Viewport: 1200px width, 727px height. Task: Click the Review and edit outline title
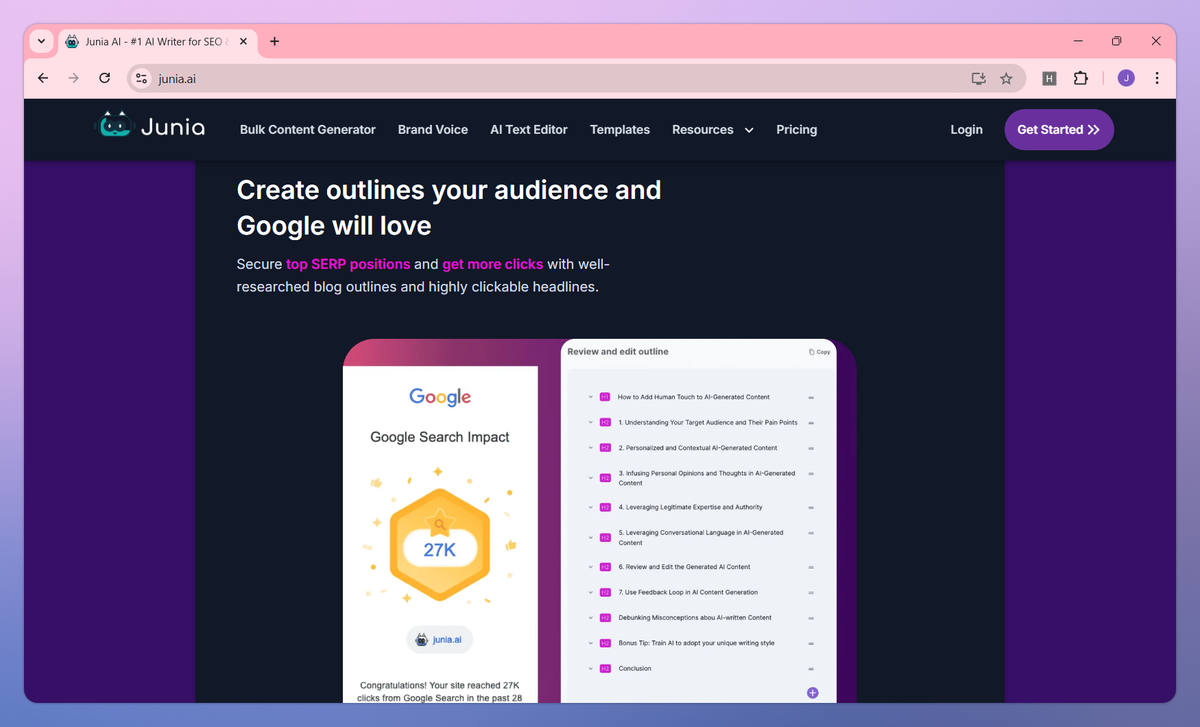click(618, 352)
